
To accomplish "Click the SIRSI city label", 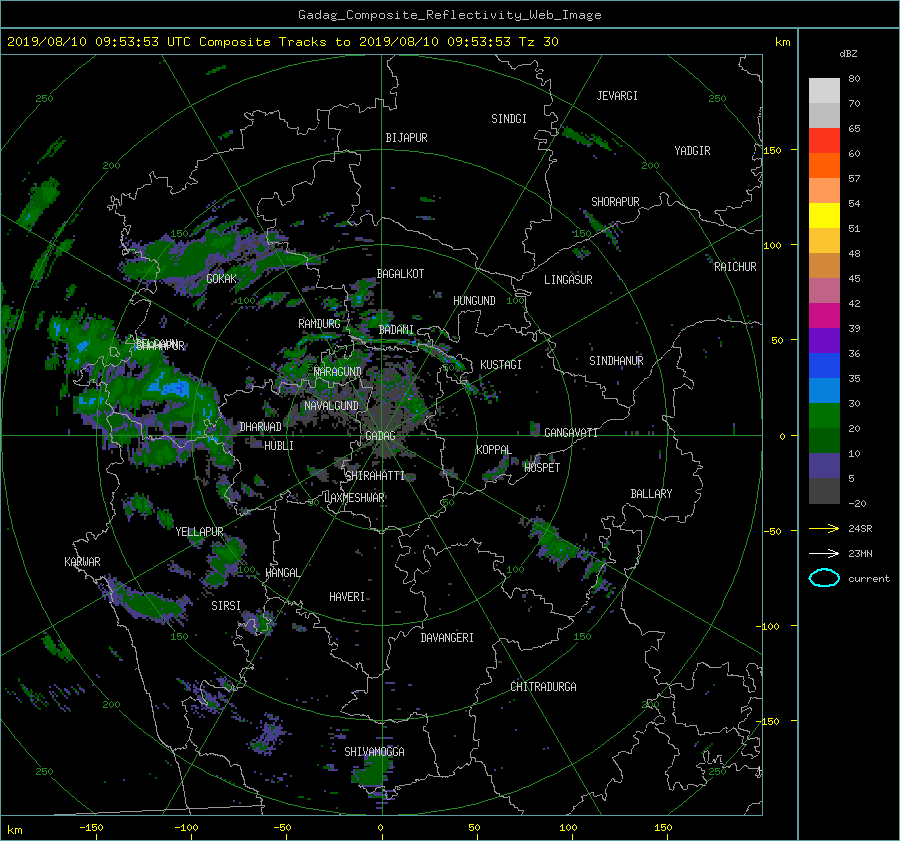I will tap(226, 606).
